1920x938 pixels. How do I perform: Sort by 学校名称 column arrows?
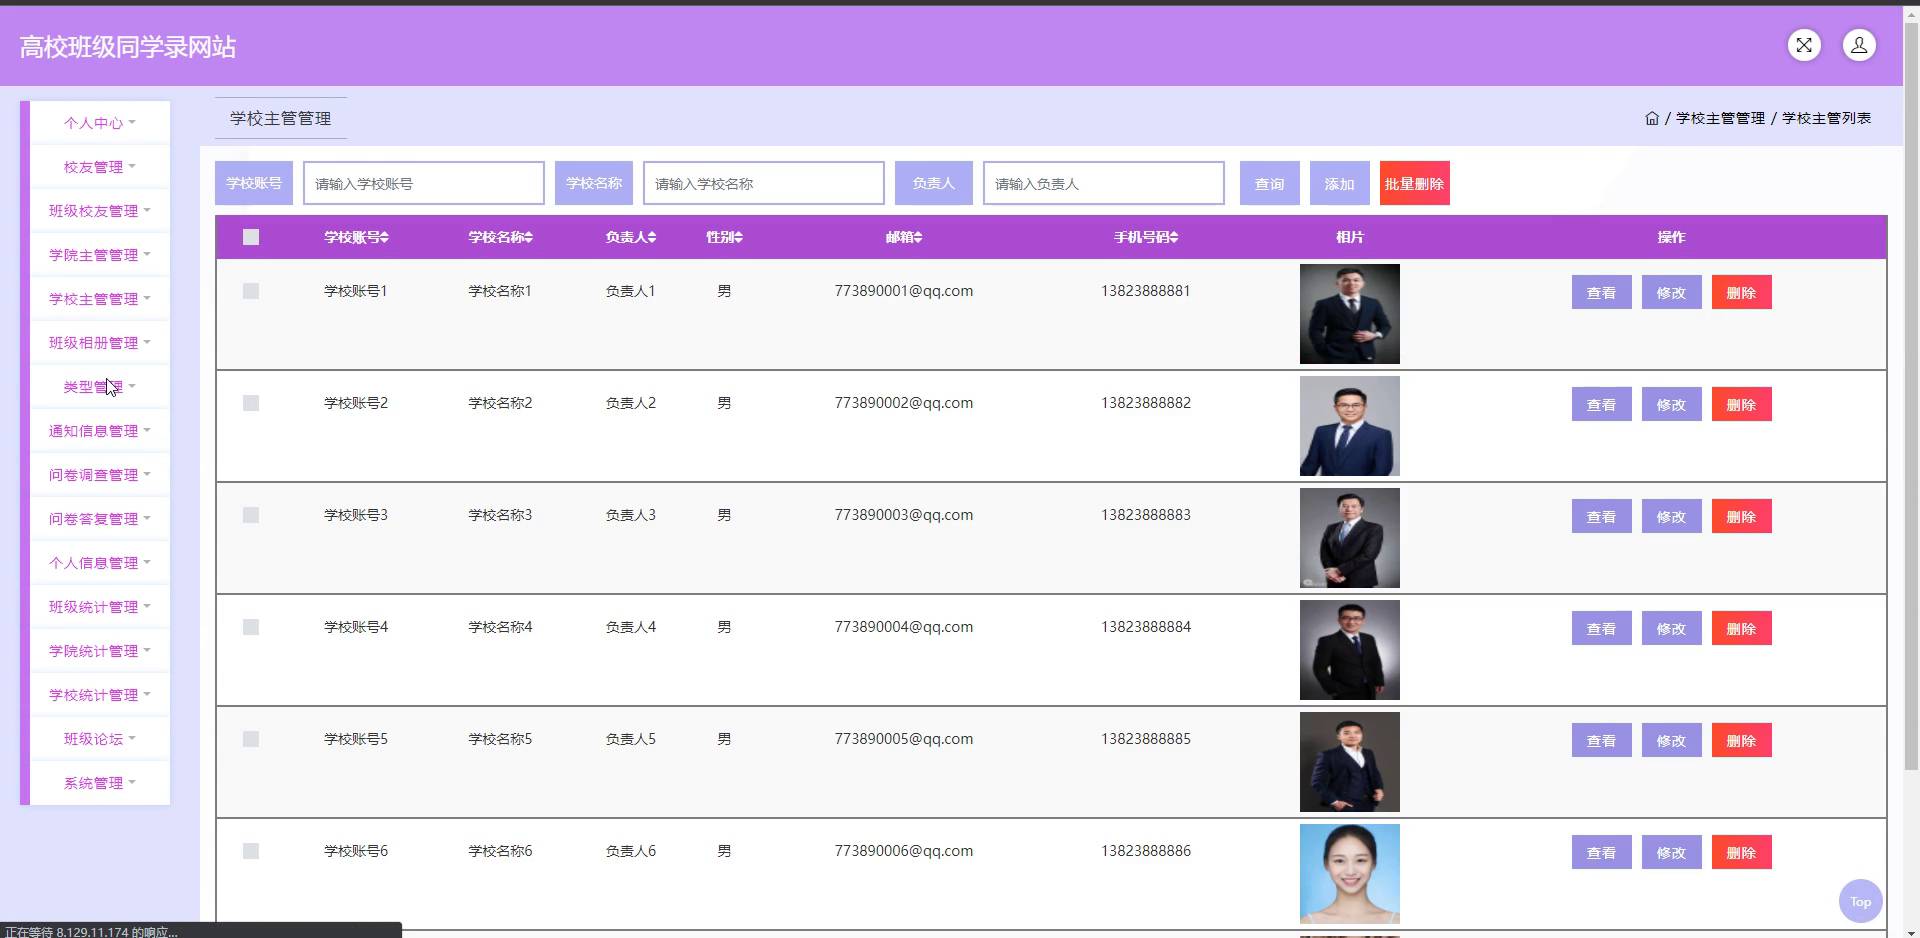[x=528, y=237]
